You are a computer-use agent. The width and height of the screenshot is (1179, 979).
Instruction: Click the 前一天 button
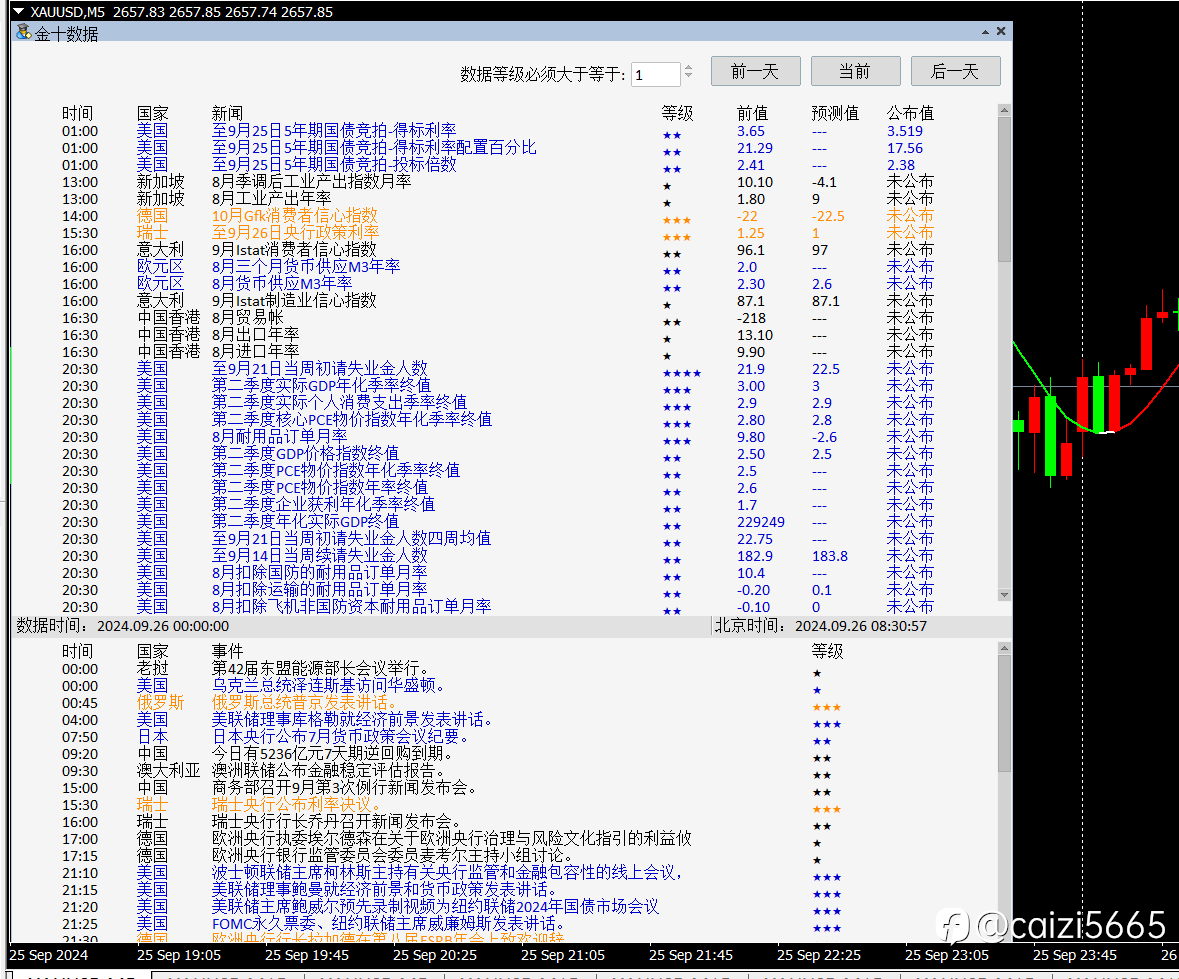(x=755, y=71)
